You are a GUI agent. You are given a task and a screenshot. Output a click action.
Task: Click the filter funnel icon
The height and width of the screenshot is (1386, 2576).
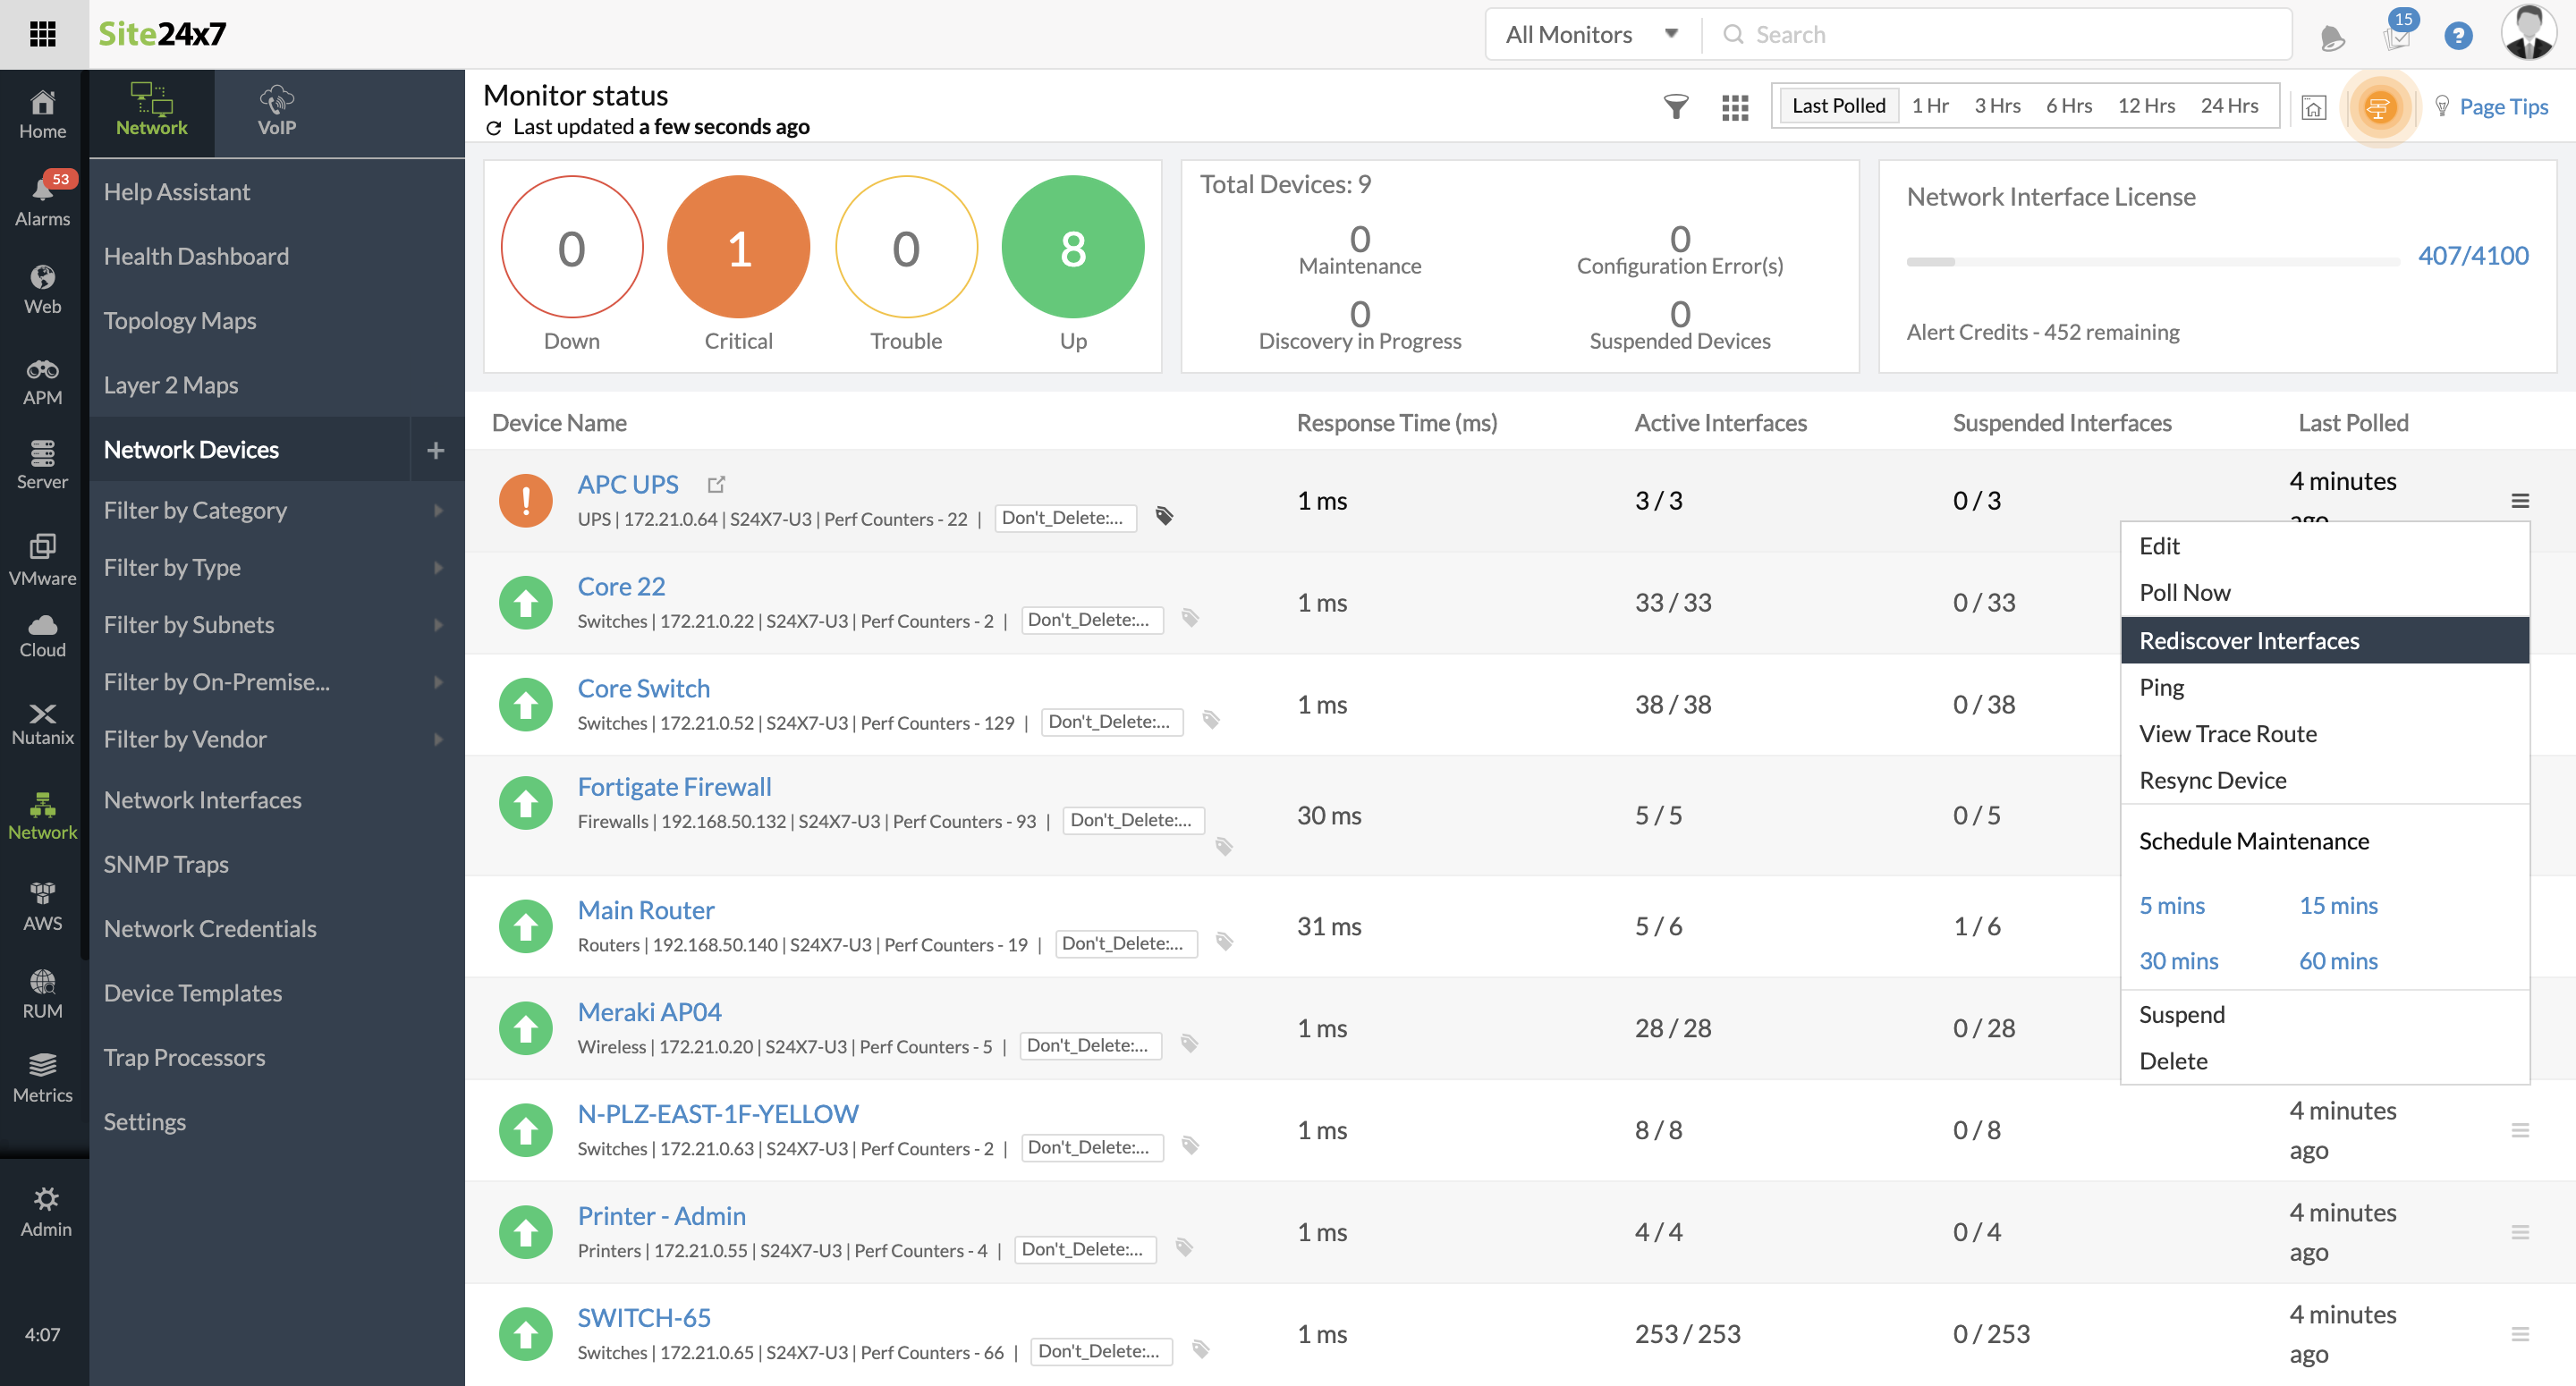pyautogui.click(x=1675, y=106)
